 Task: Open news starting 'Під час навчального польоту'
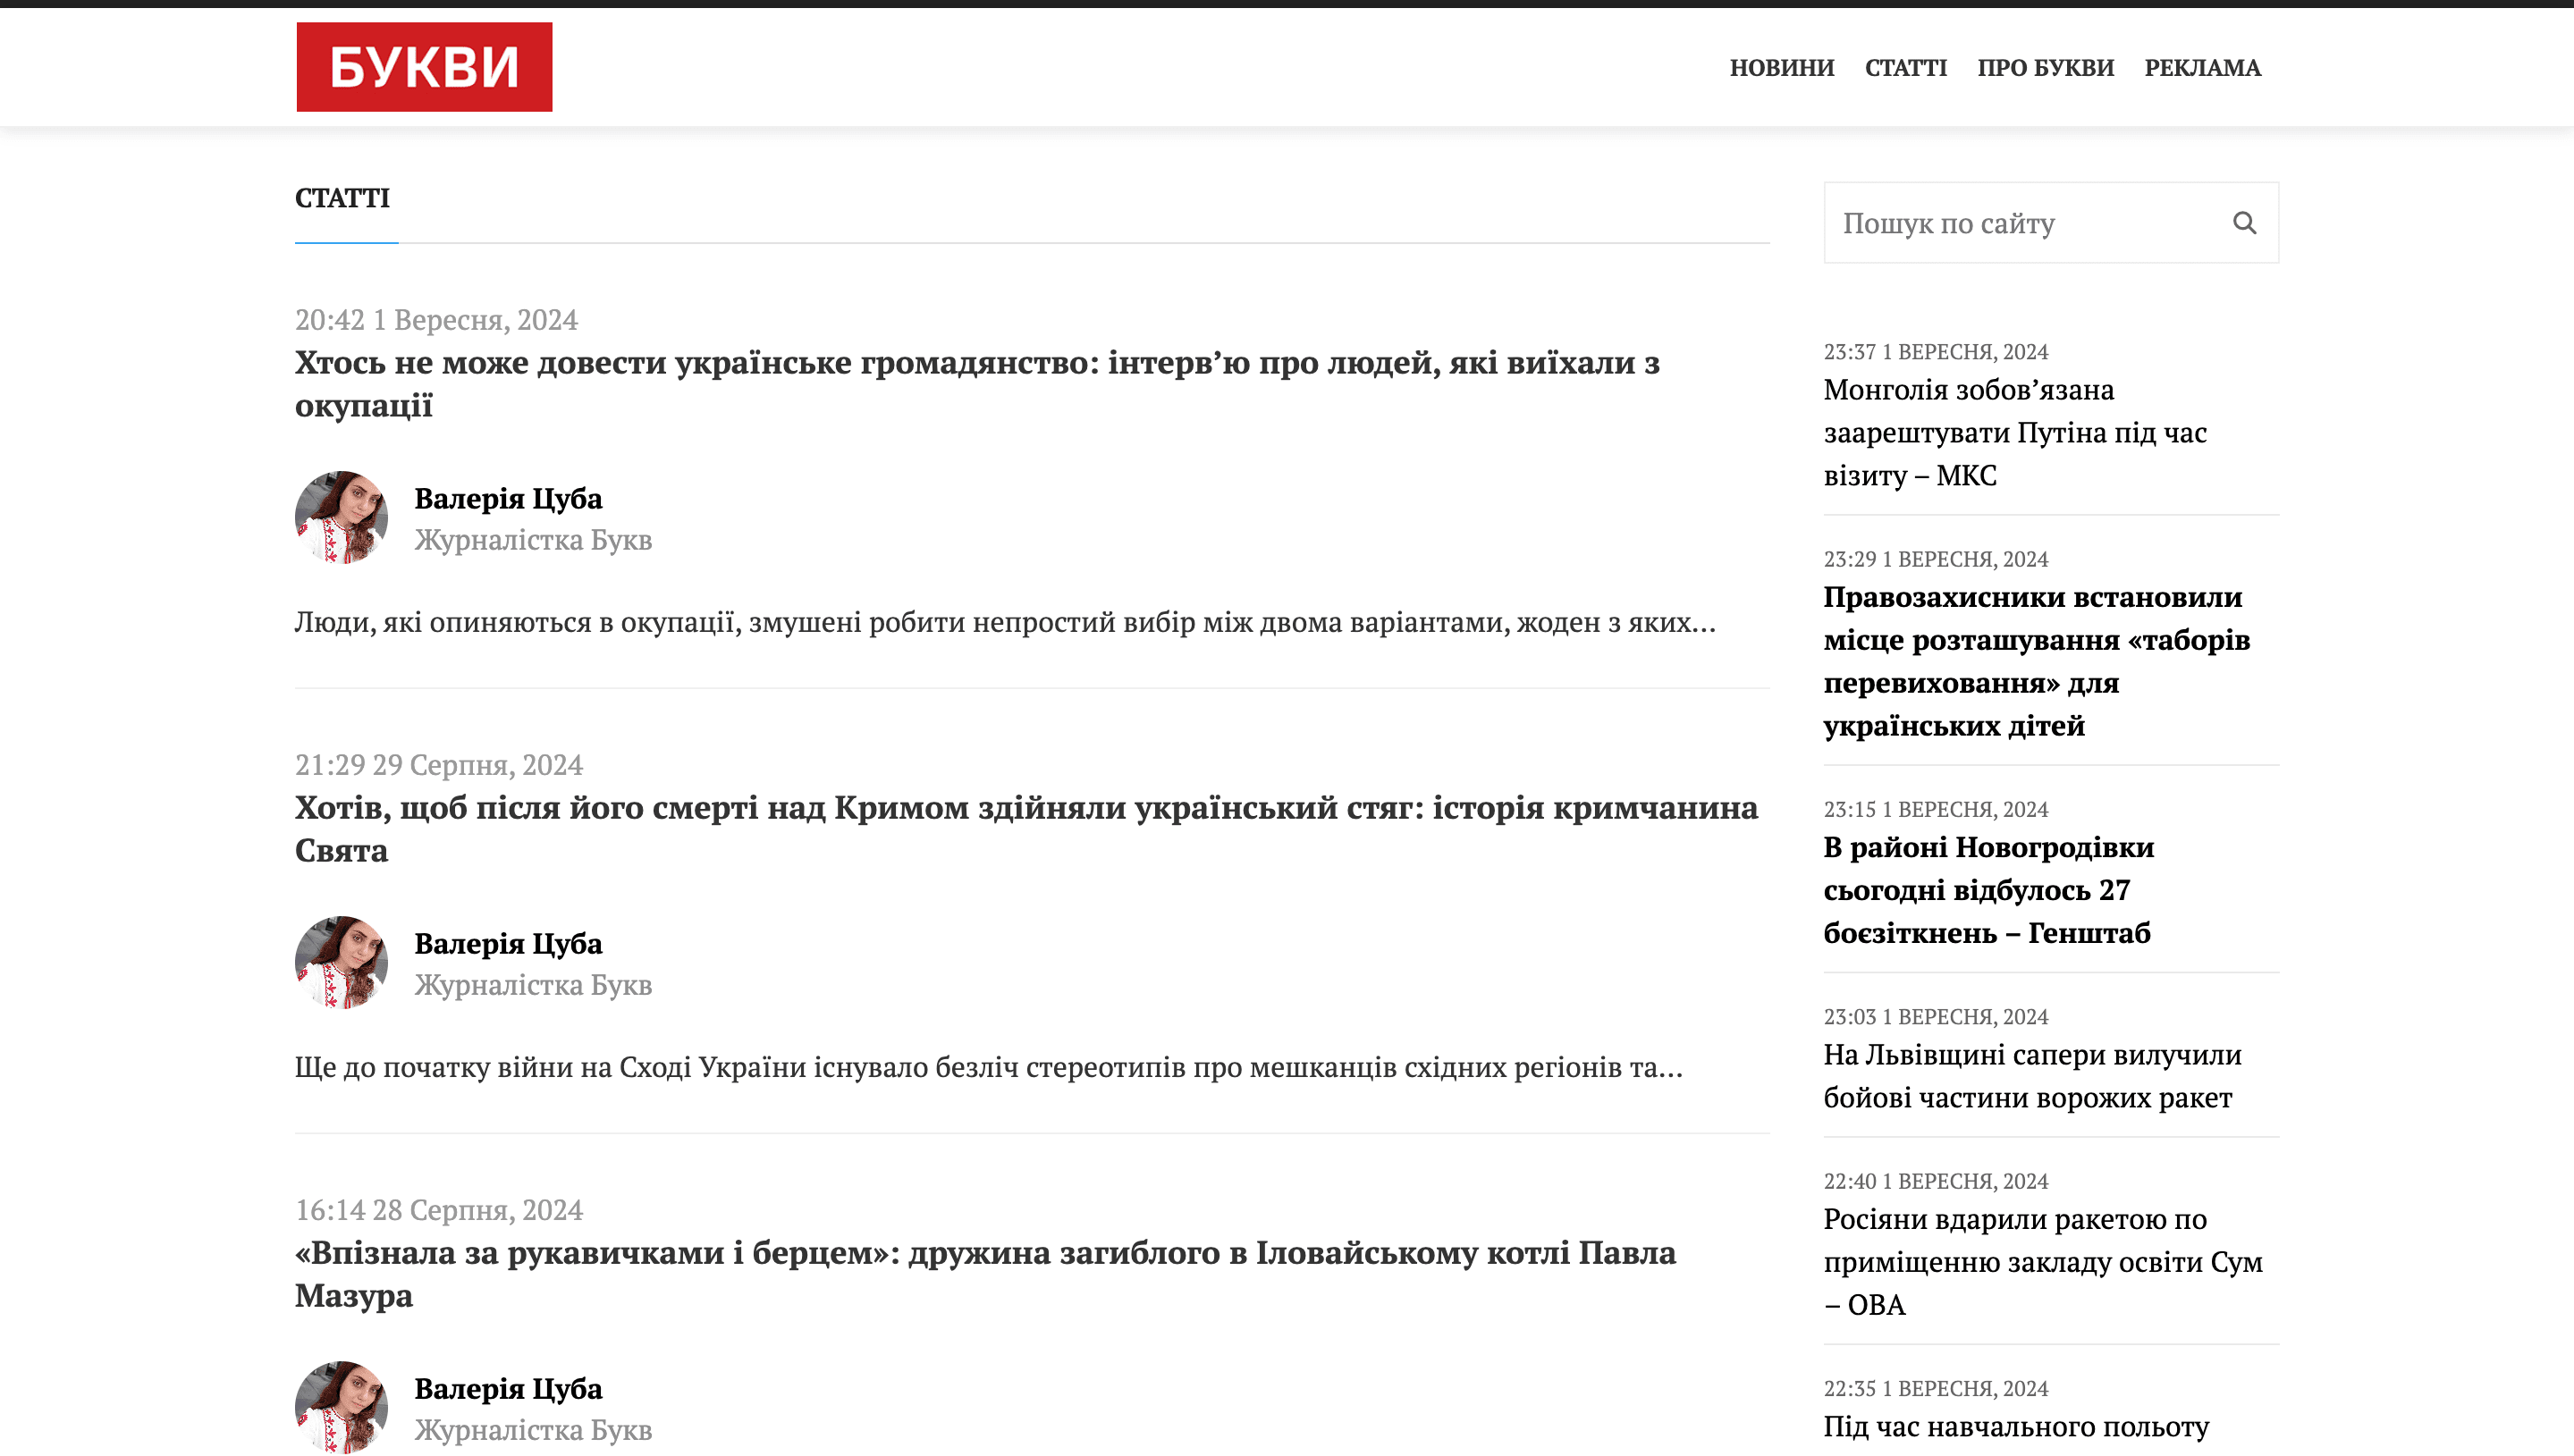2016,1427
